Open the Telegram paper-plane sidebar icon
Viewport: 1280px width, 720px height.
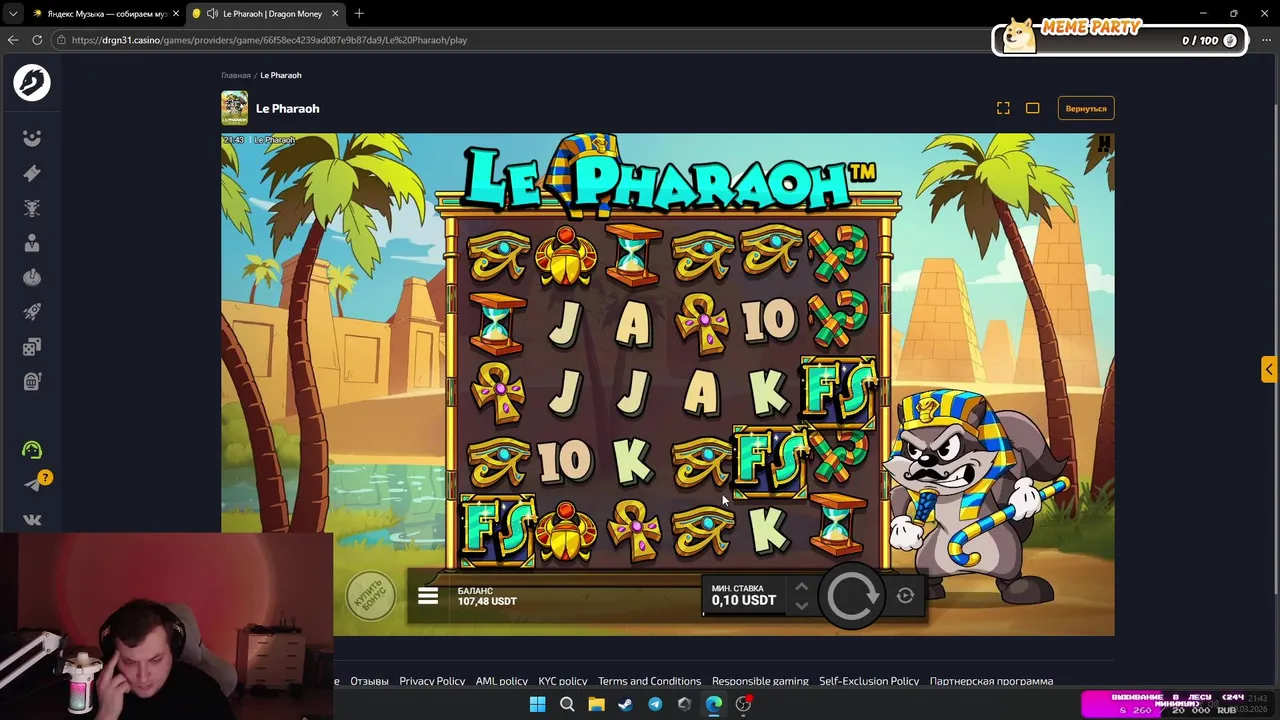tap(32, 485)
